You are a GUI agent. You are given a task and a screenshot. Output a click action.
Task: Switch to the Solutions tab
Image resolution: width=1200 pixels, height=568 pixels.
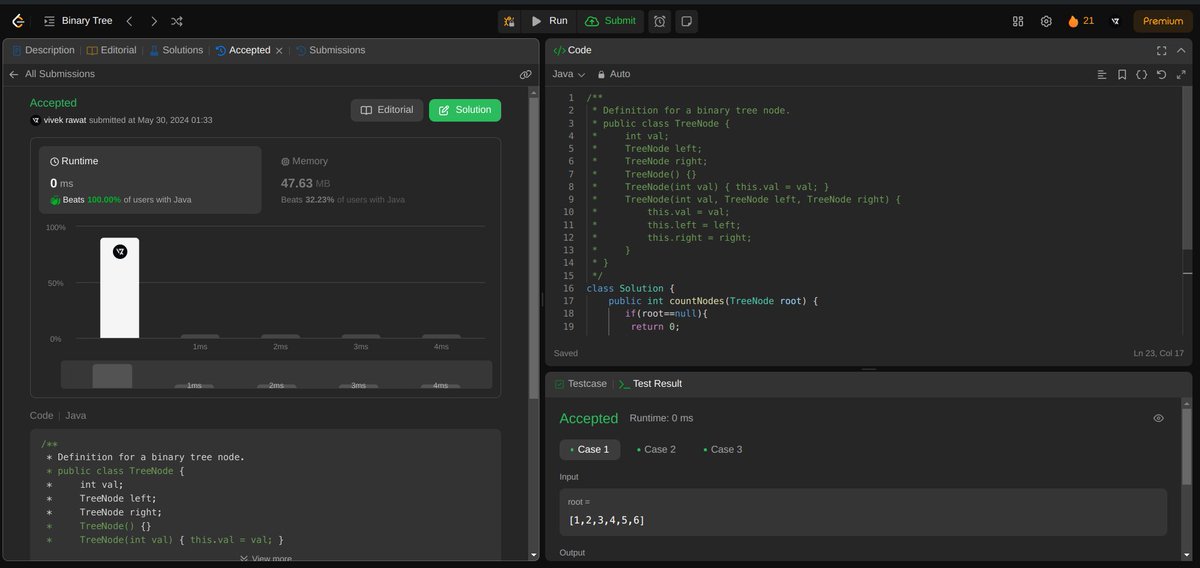point(176,50)
